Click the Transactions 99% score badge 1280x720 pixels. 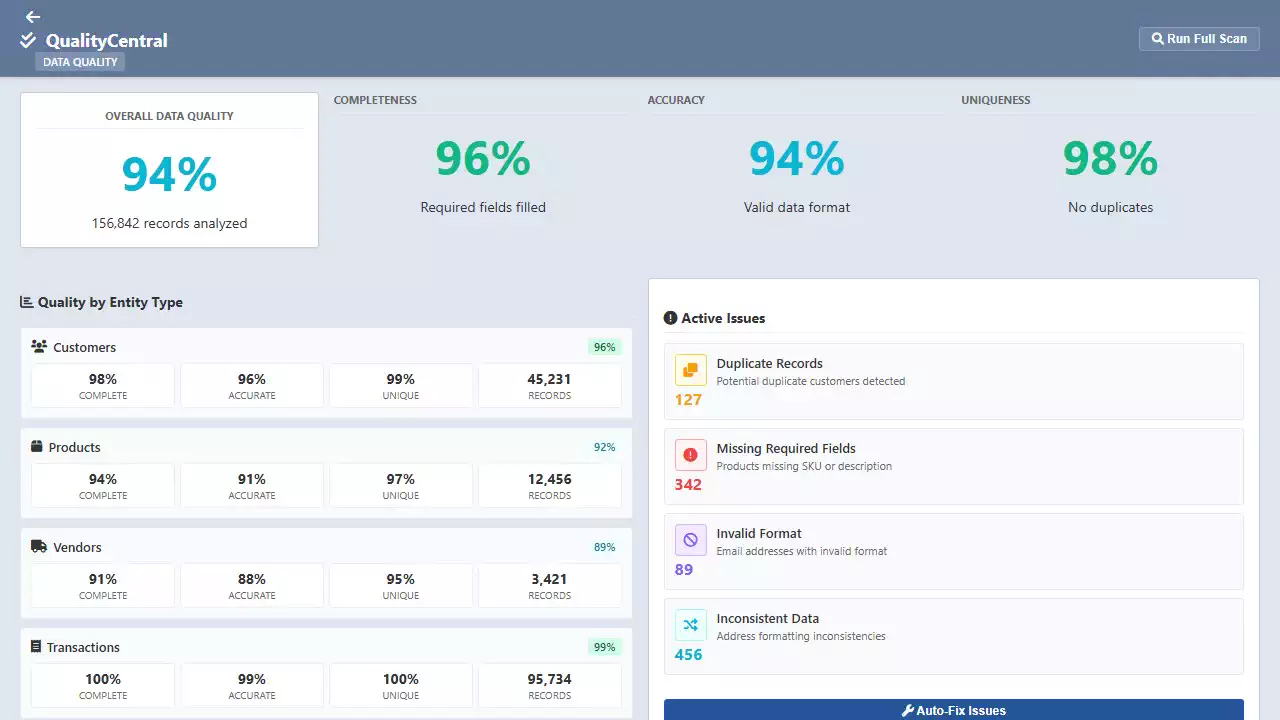[x=604, y=647]
